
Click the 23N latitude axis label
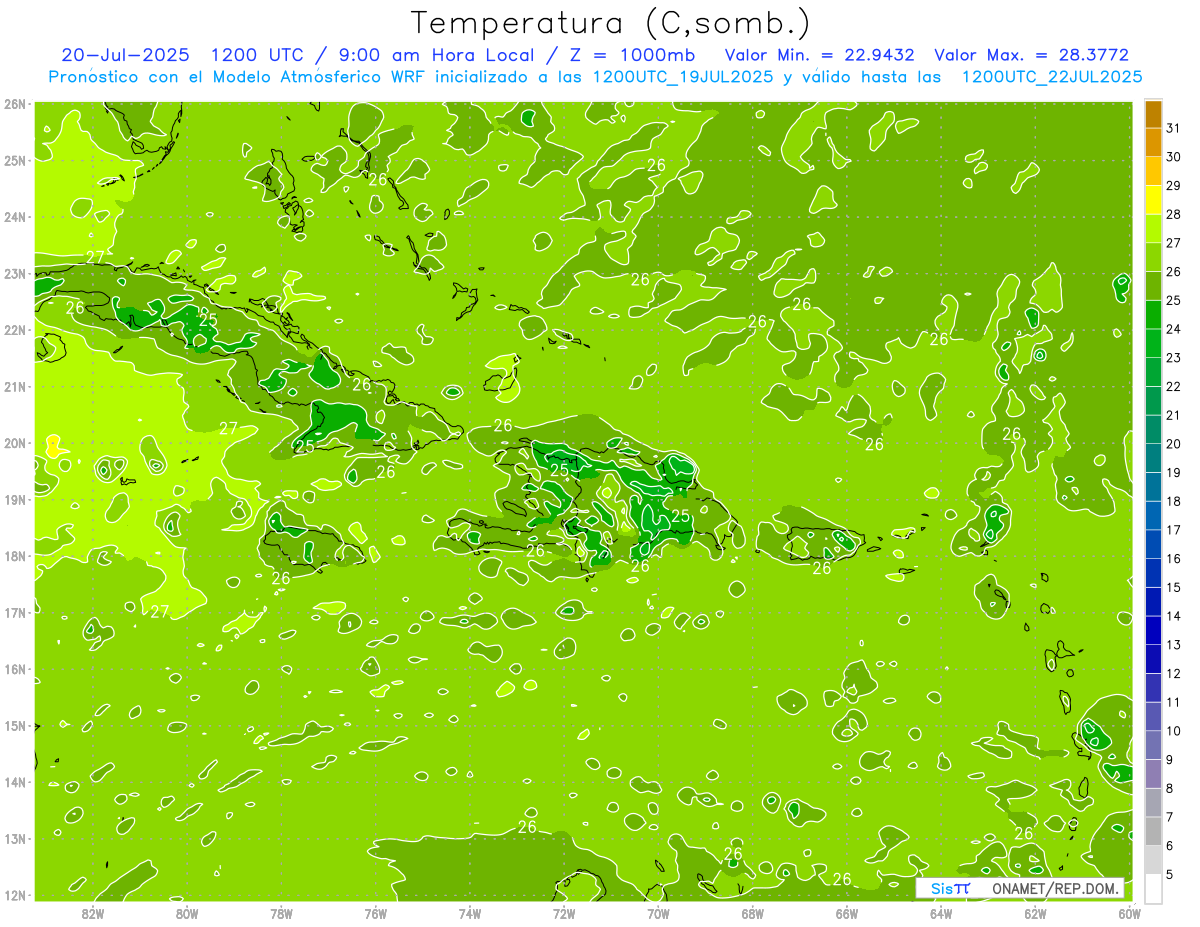point(14,273)
